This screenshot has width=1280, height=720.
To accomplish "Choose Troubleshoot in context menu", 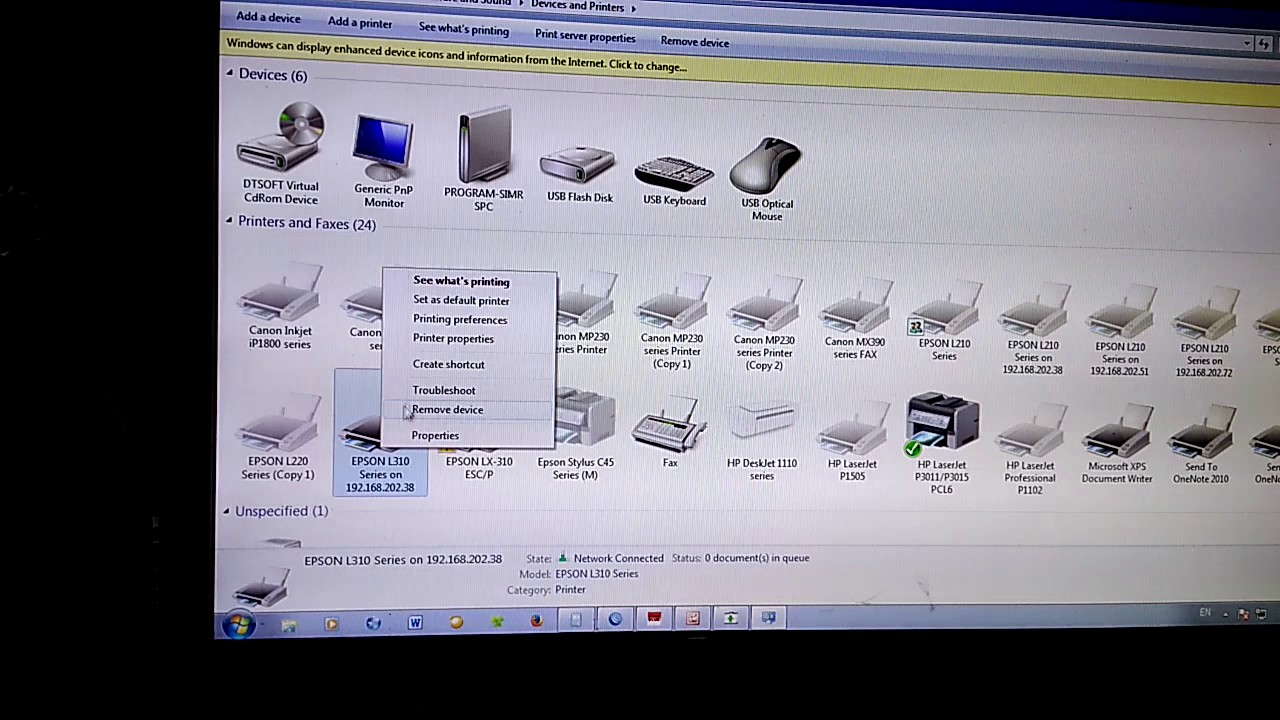I will pyautogui.click(x=444, y=390).
